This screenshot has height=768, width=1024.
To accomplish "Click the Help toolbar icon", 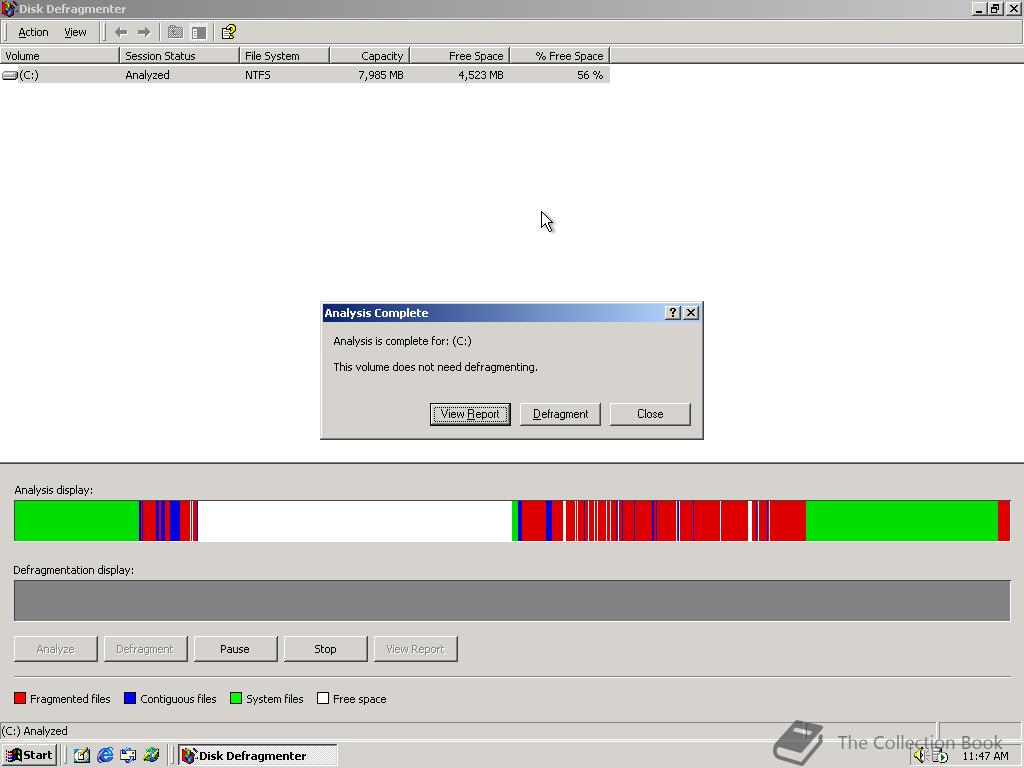I will pyautogui.click(x=228, y=32).
